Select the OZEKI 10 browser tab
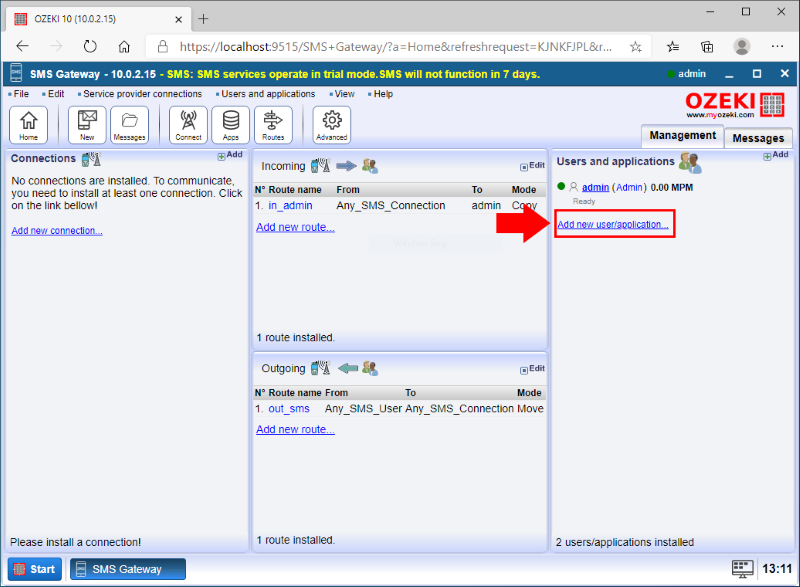This screenshot has height=587, width=800. (x=98, y=19)
